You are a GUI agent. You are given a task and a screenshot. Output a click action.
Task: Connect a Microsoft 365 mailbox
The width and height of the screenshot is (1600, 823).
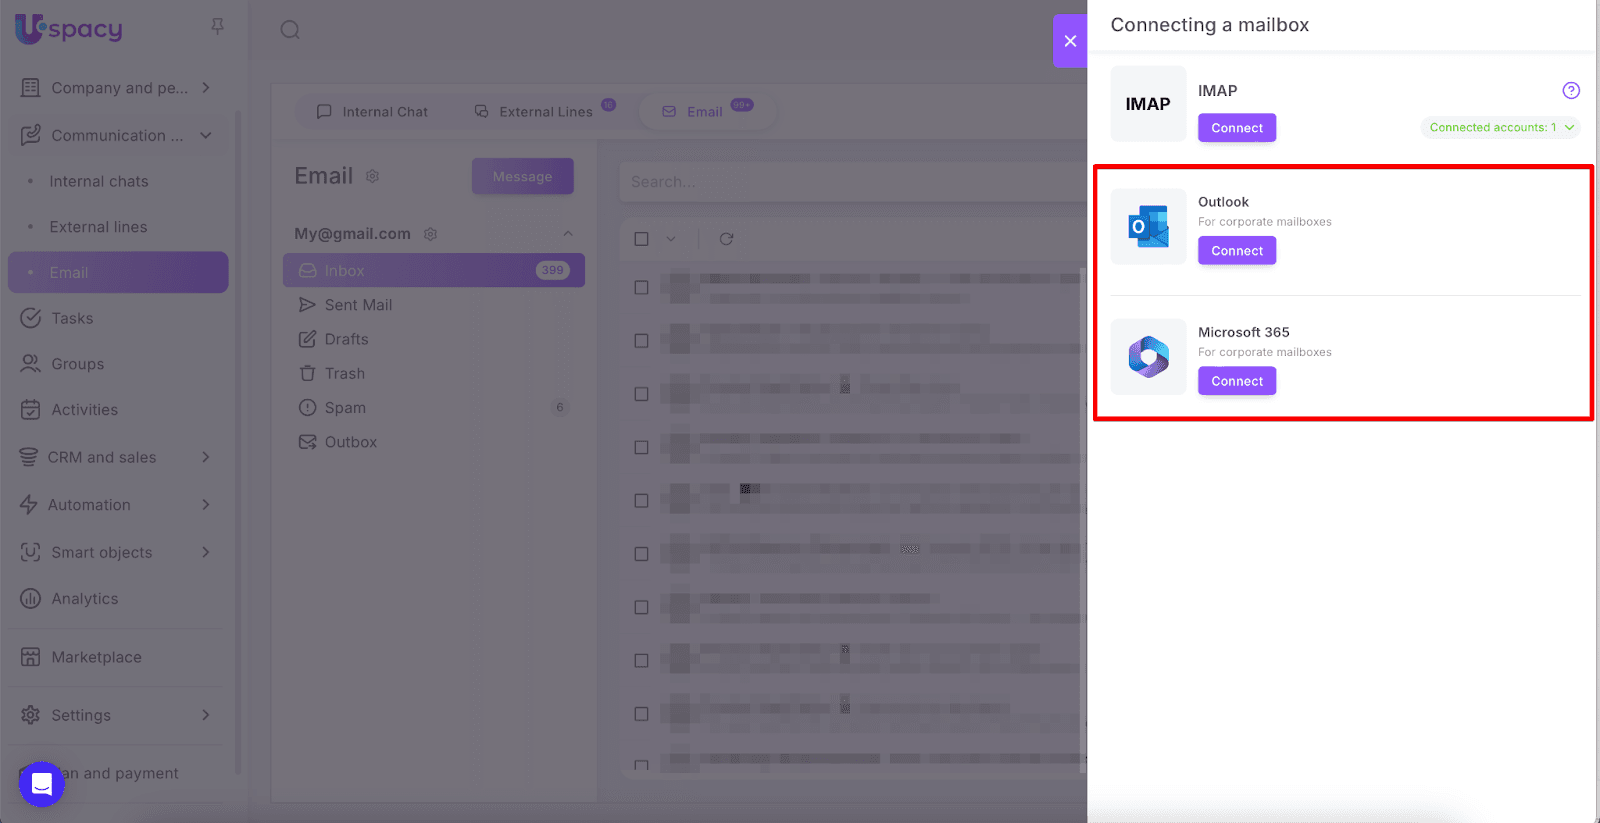tap(1237, 381)
